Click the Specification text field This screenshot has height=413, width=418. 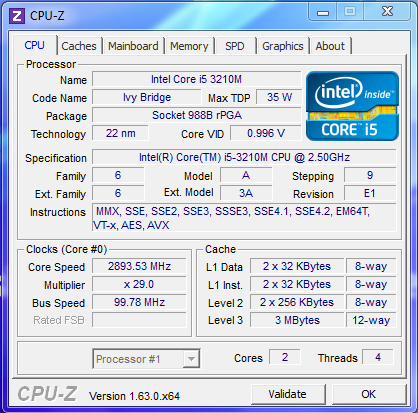click(x=244, y=157)
